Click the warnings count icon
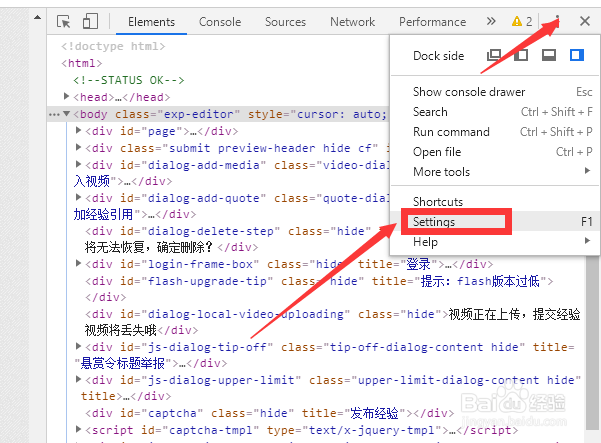This screenshot has height=443, width=601. (522, 21)
